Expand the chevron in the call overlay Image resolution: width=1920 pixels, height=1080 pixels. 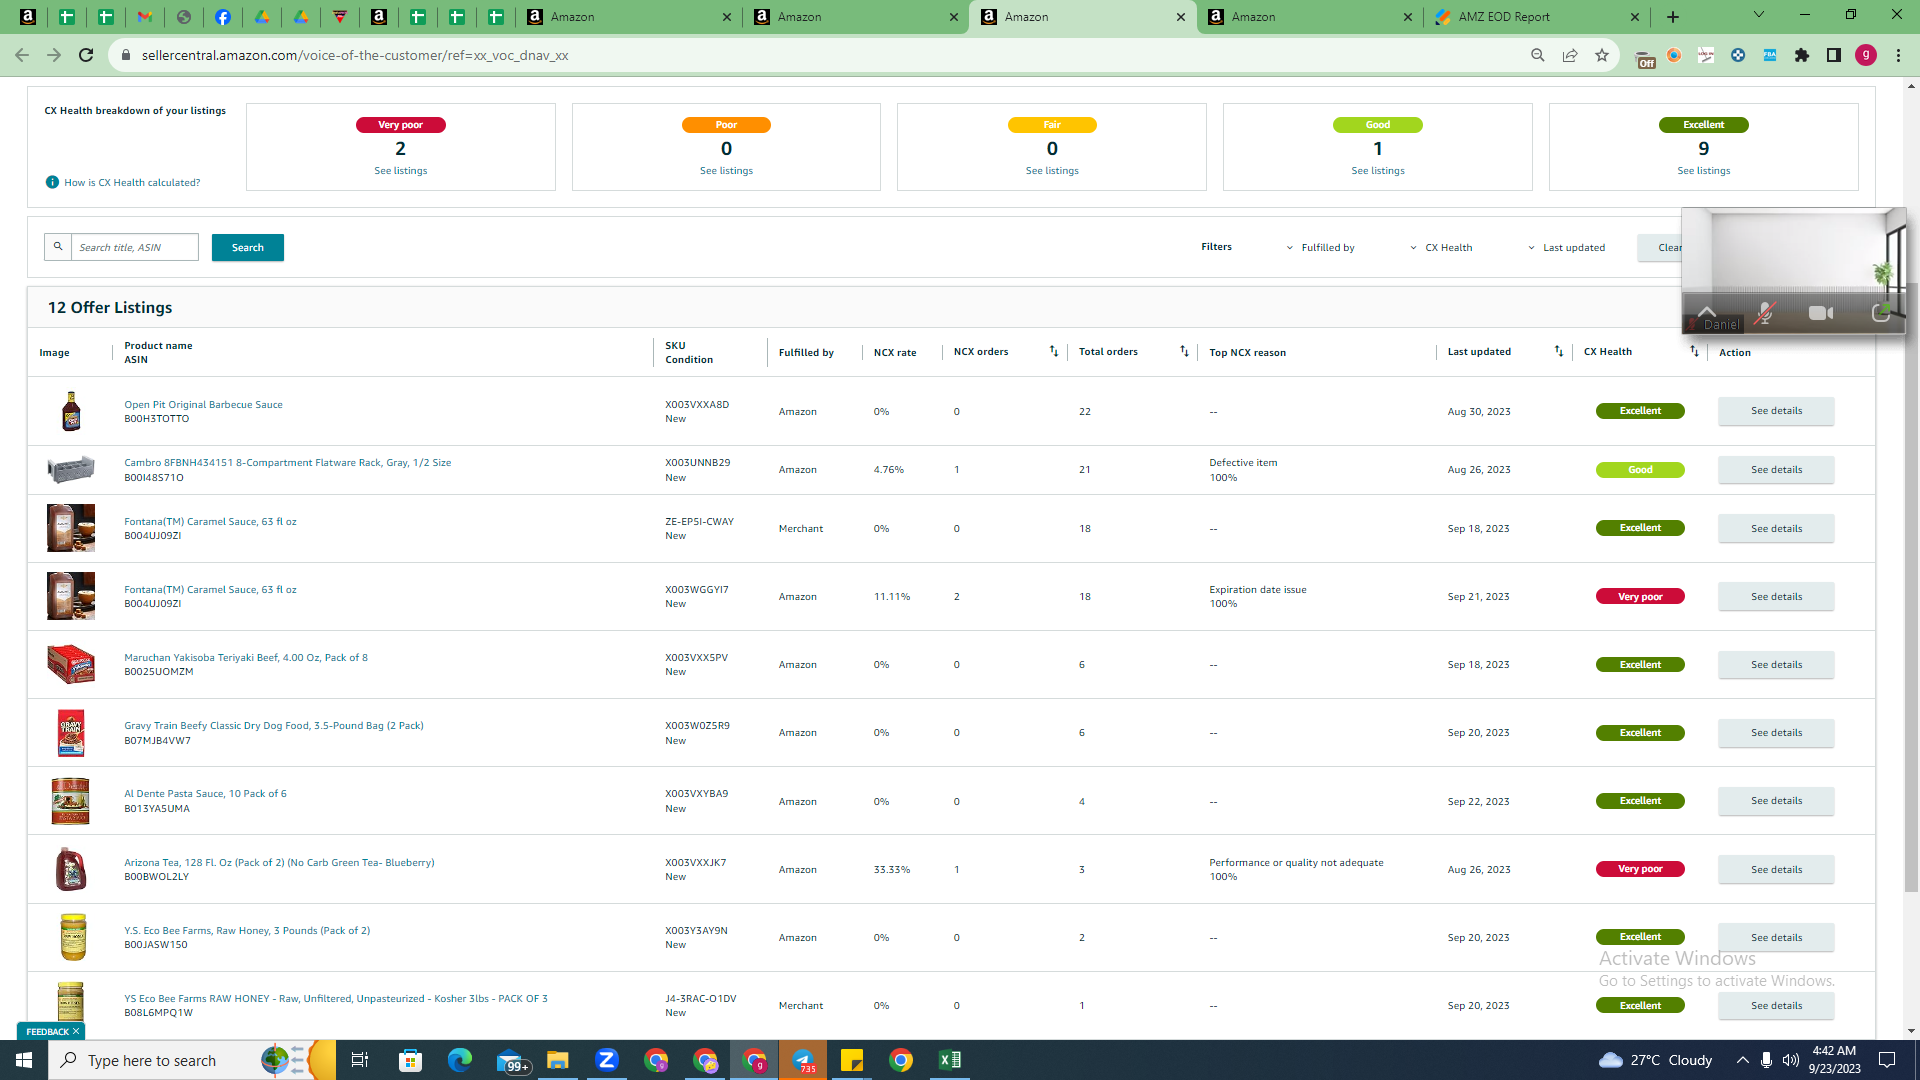pyautogui.click(x=1707, y=311)
